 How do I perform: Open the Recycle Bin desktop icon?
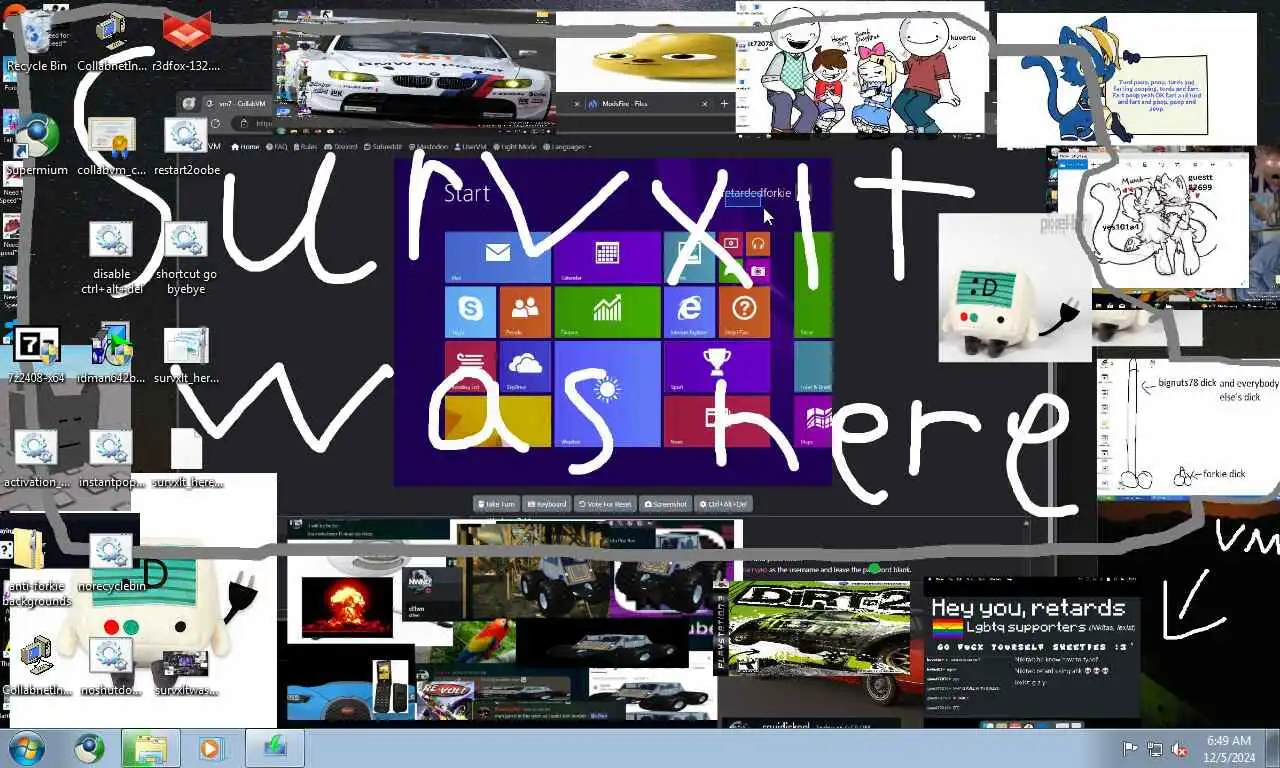pyautogui.click(x=37, y=42)
